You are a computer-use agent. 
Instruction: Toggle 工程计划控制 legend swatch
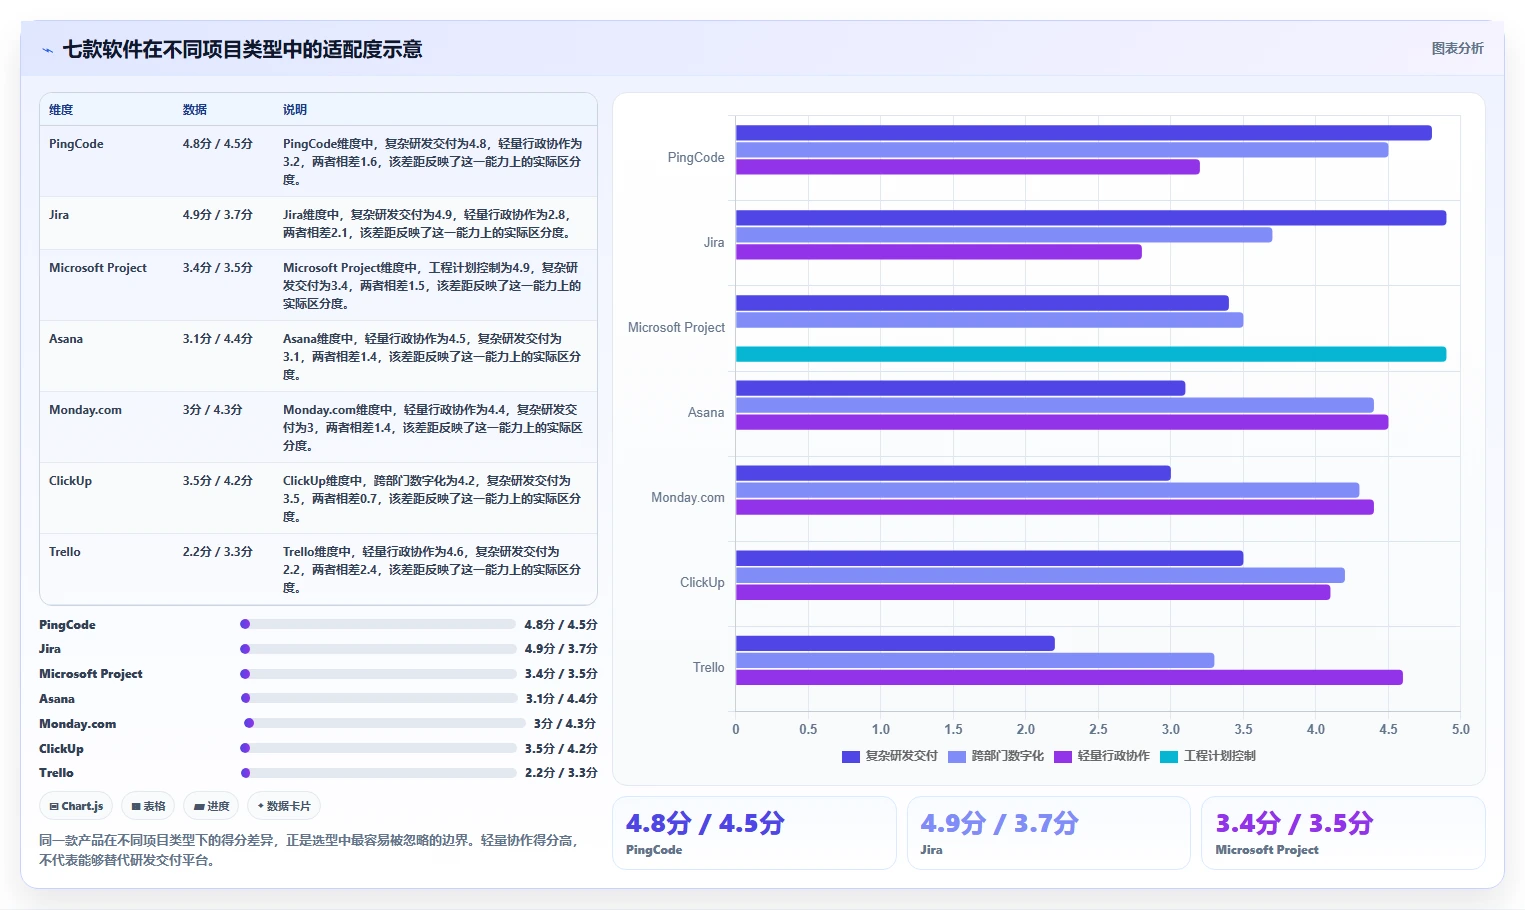coord(1169,757)
